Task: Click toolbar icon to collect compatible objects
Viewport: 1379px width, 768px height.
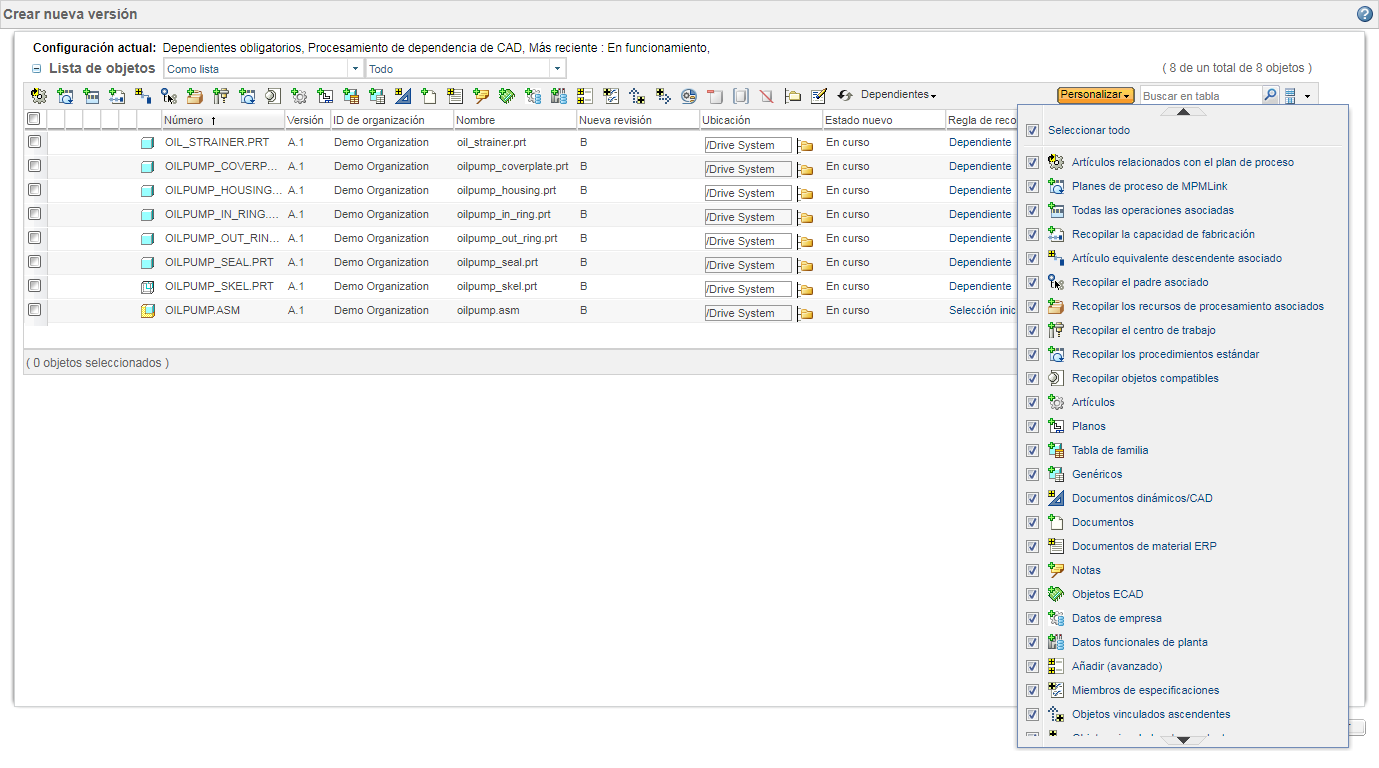Action: 273,96
